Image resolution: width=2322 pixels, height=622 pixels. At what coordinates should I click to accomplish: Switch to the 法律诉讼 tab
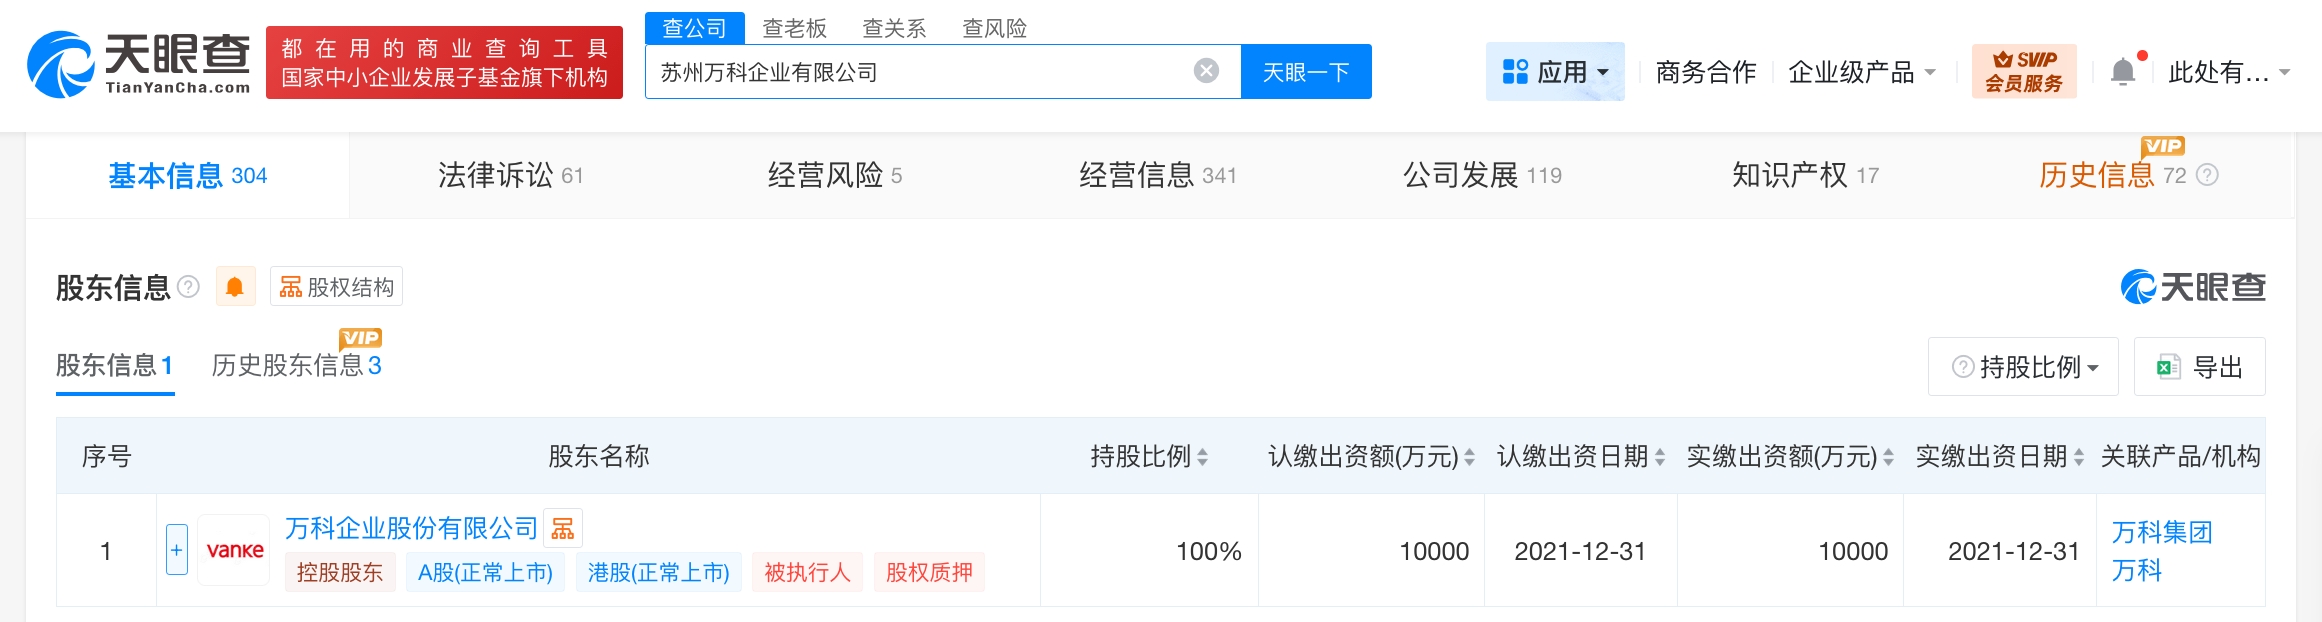point(509,176)
